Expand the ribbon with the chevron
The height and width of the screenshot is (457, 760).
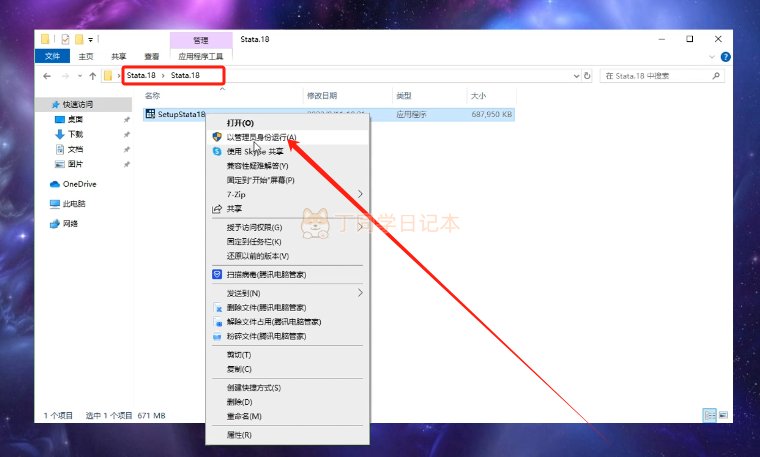click(x=712, y=57)
